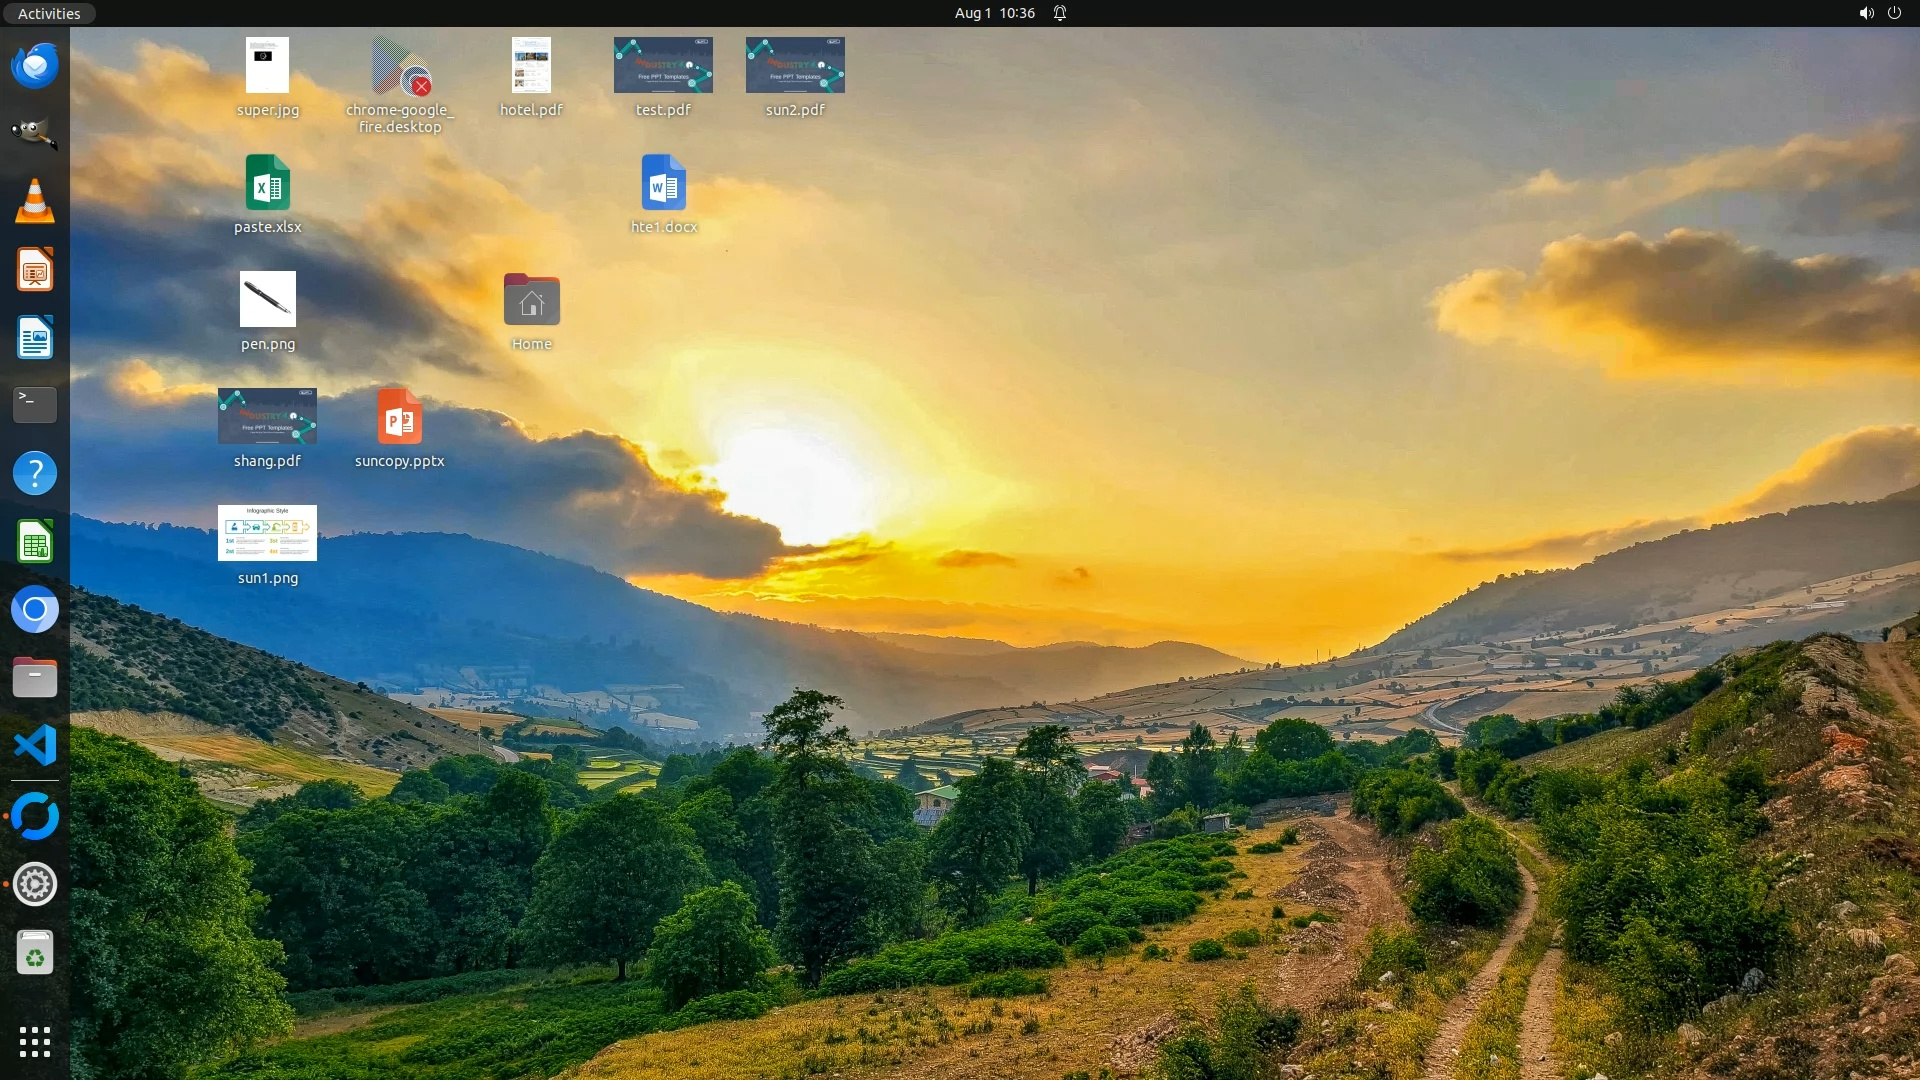Open Chromium browser dock icon
This screenshot has width=1920, height=1080.
click(x=35, y=610)
